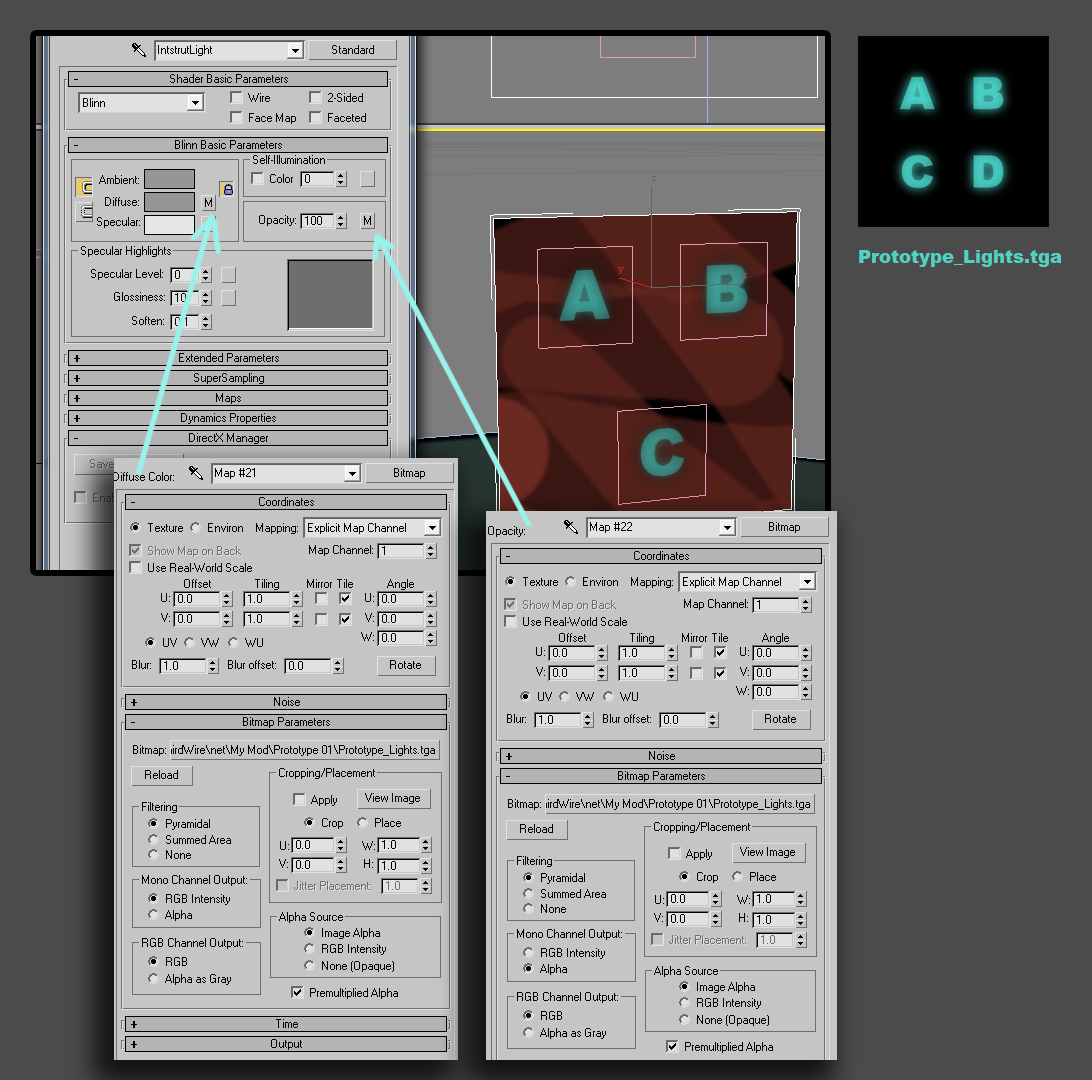The image size is (1092, 1080).
Task: Collapse the Shader Basic Parameters rollout
Action: (228, 79)
